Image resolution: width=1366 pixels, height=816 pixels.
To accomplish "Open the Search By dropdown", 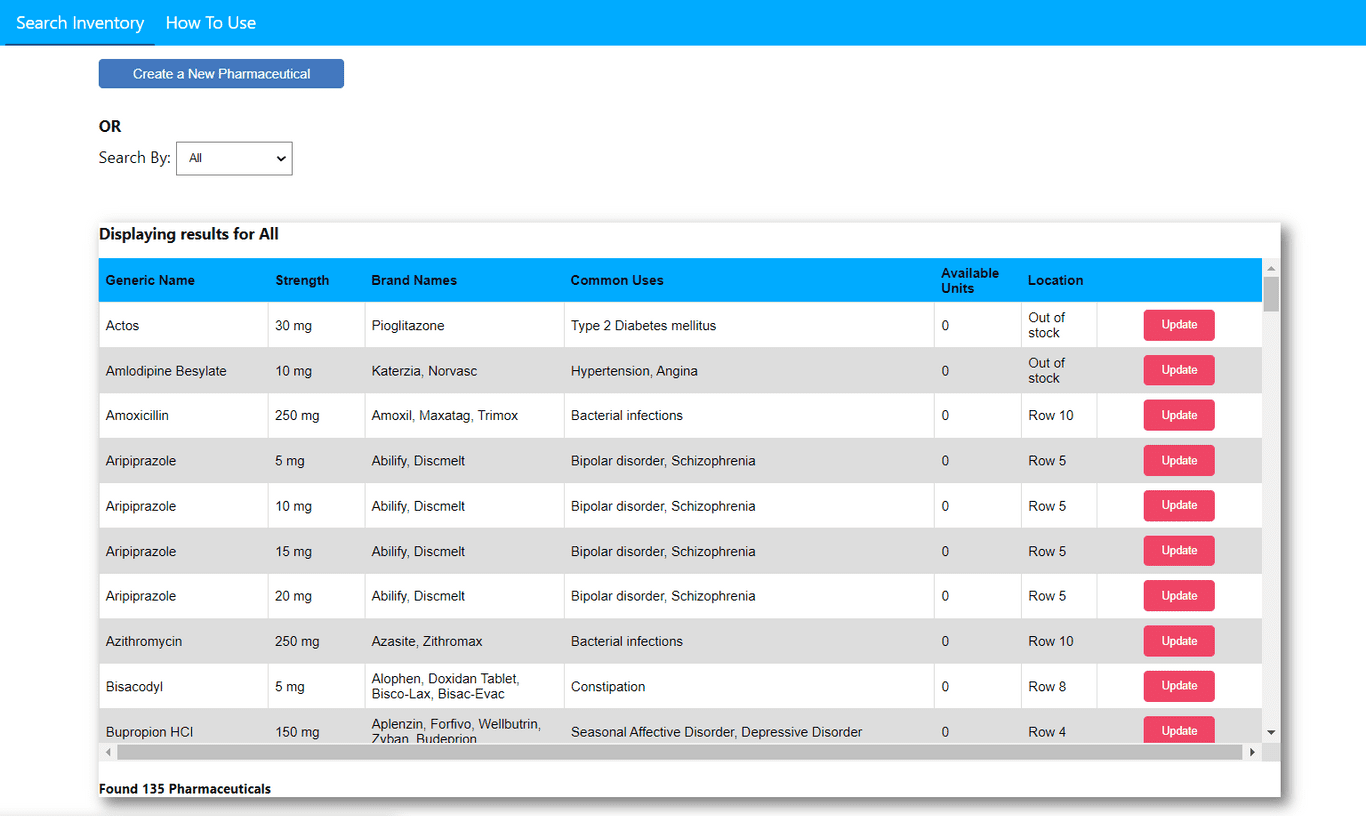I will (x=233, y=158).
